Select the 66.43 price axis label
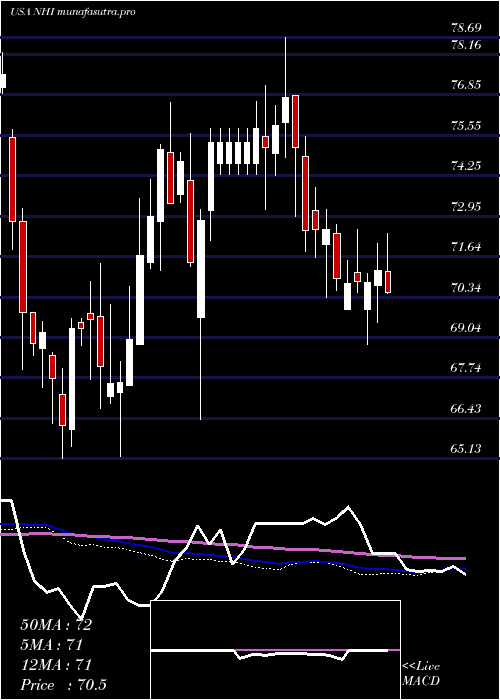The height and width of the screenshot is (700, 500). (466, 408)
